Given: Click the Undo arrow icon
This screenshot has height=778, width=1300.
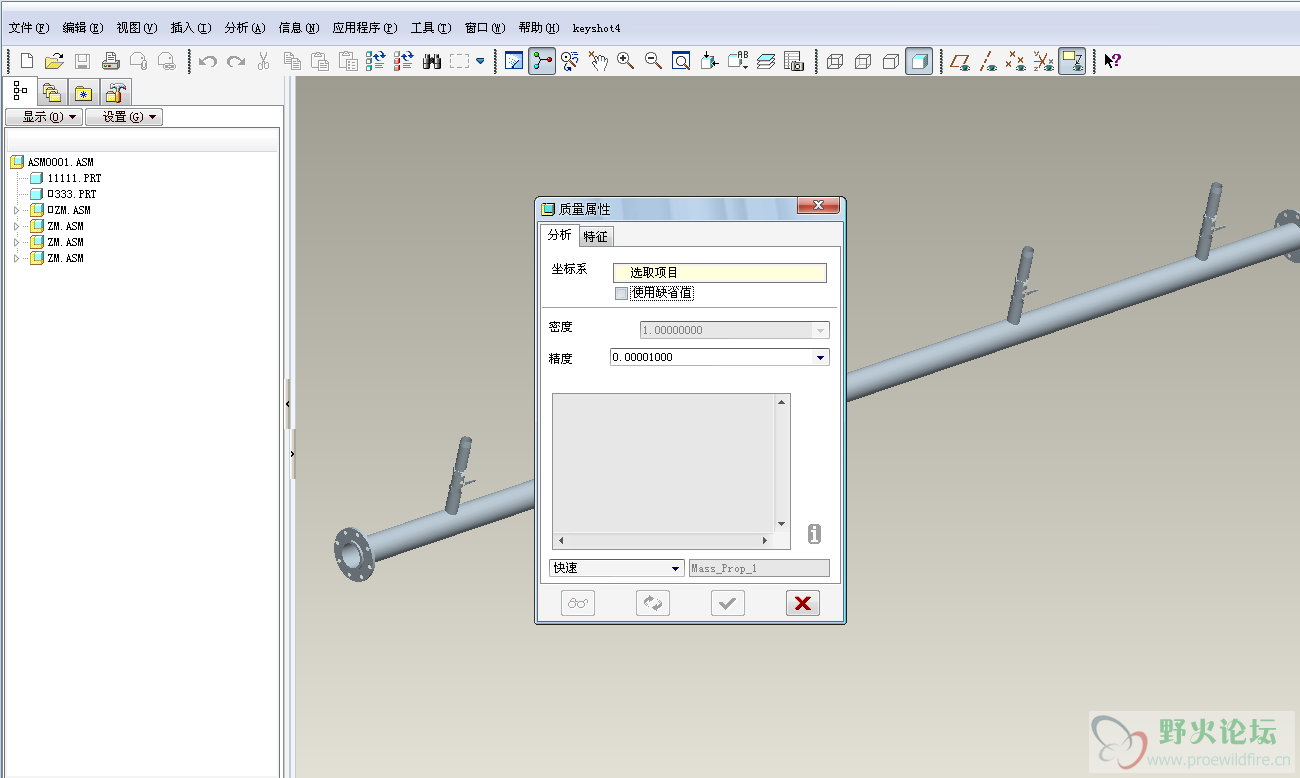Looking at the screenshot, I should coord(208,61).
